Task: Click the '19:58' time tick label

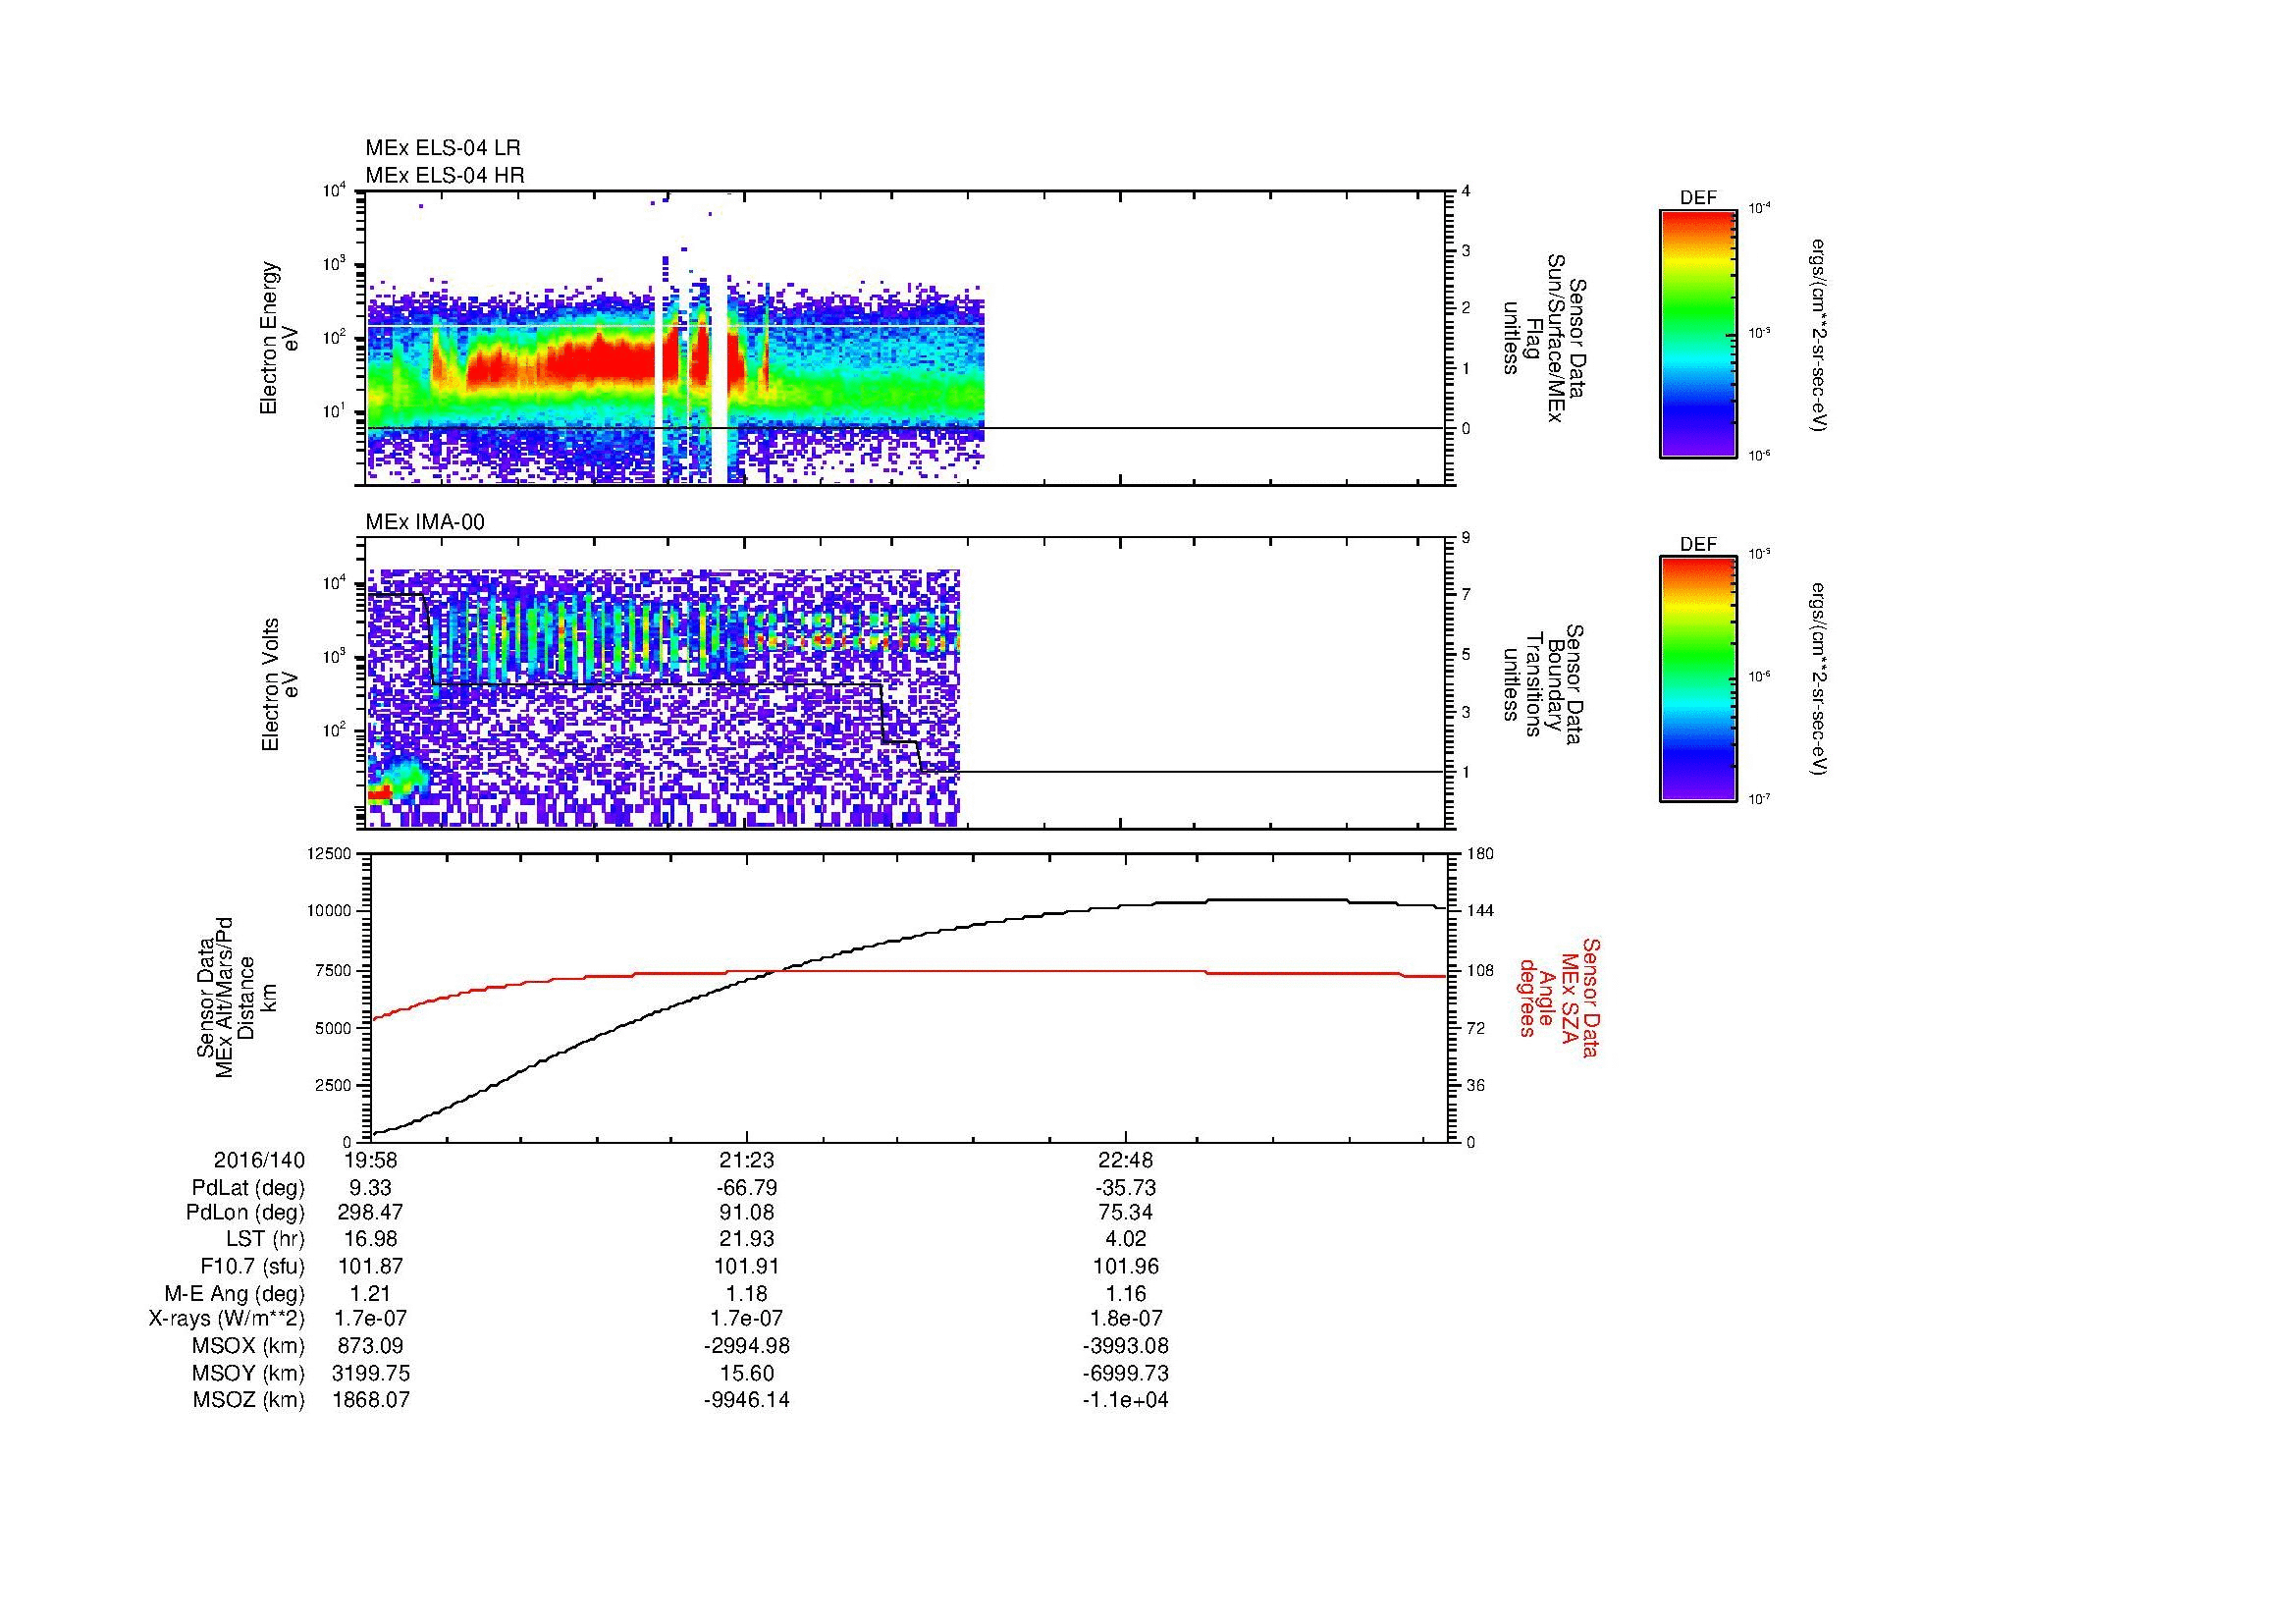Action: click(370, 1160)
